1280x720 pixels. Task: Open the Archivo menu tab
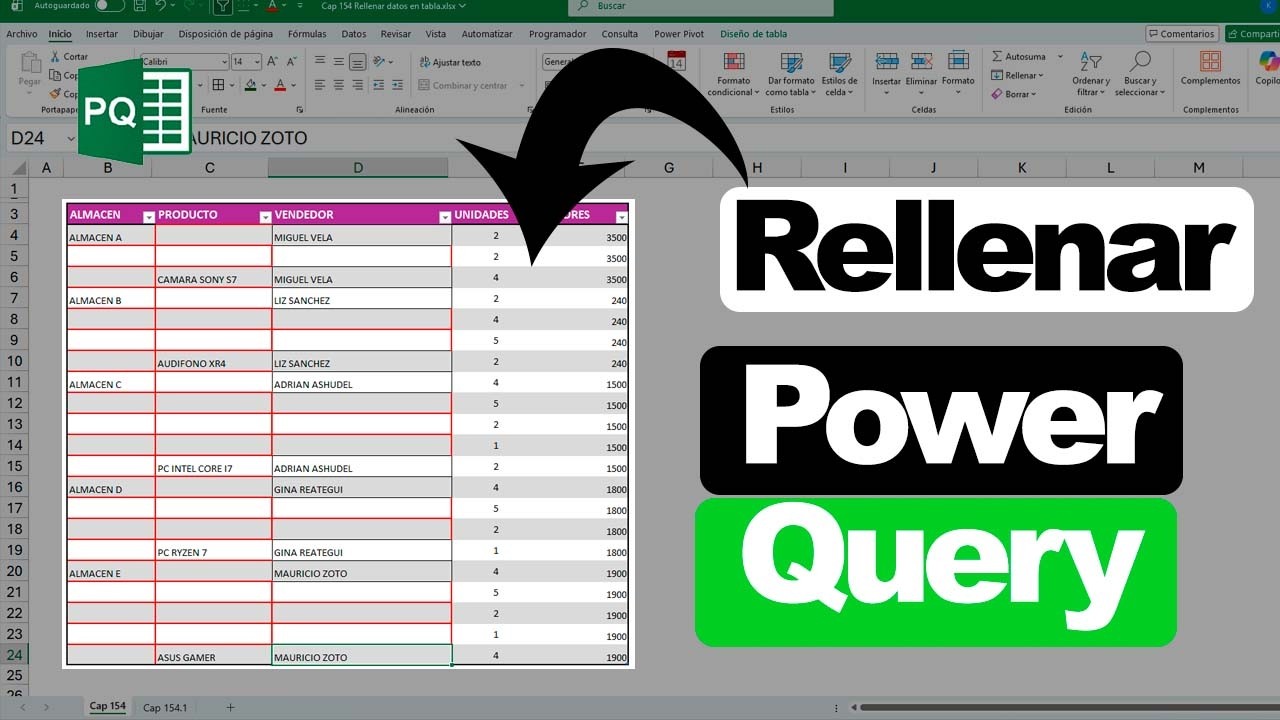[22, 34]
